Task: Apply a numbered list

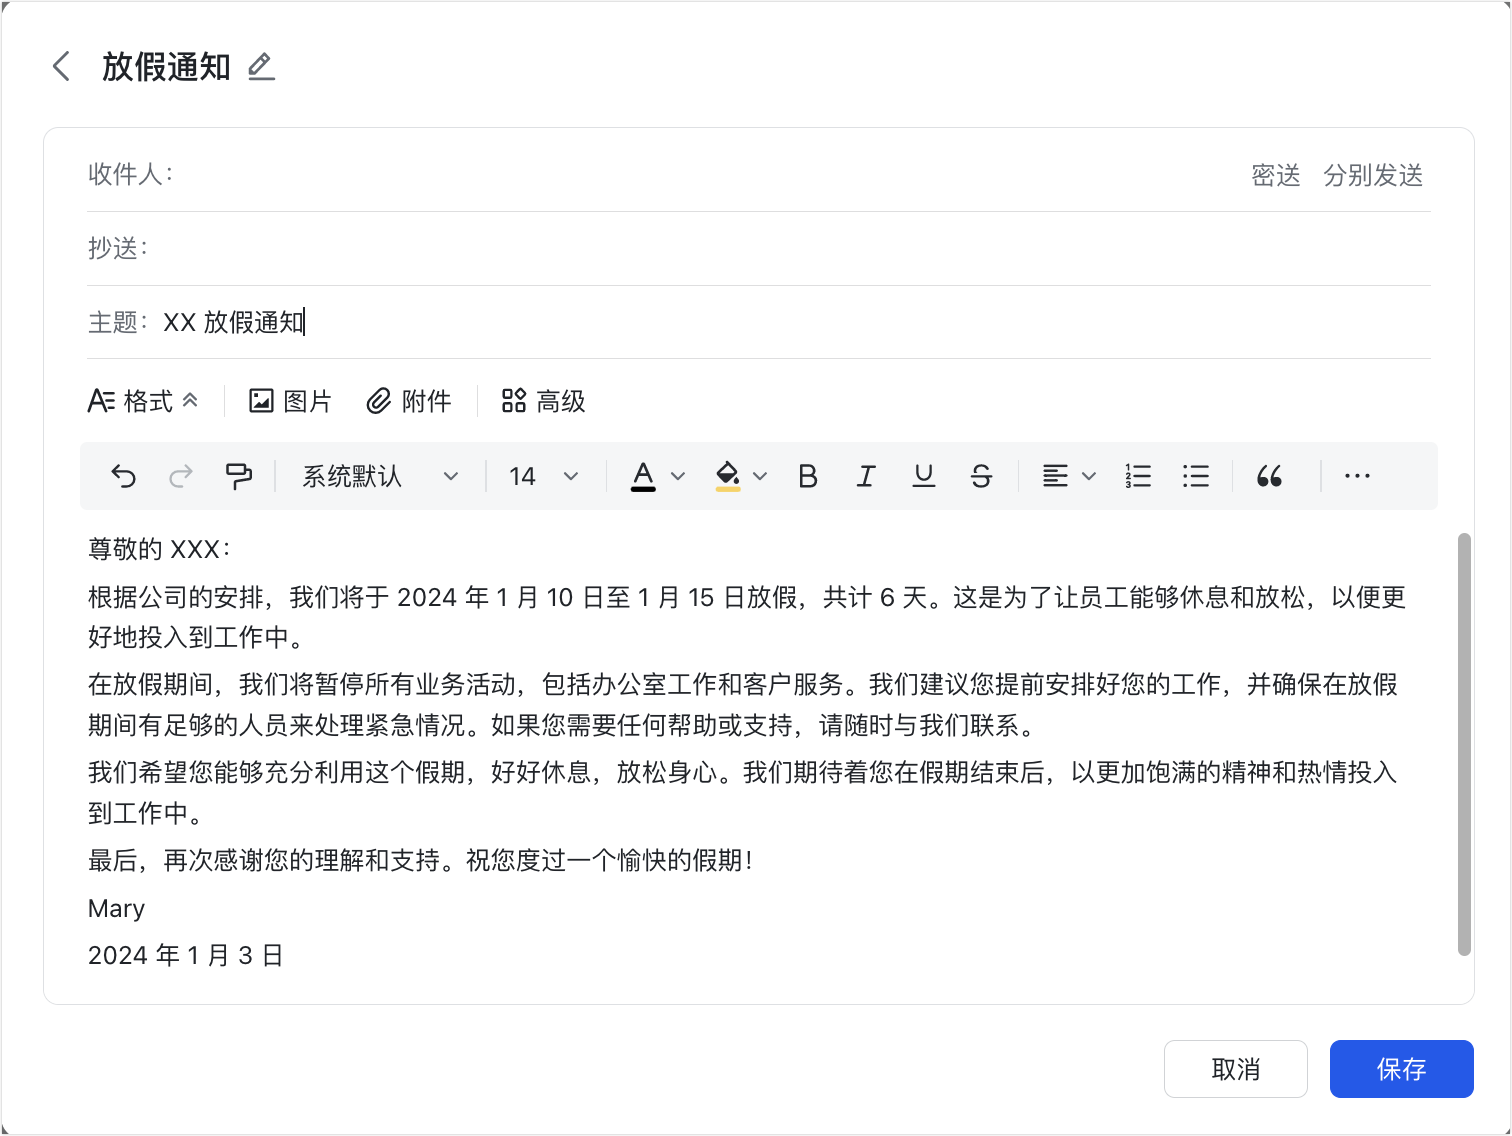Action: pyautogui.click(x=1138, y=476)
